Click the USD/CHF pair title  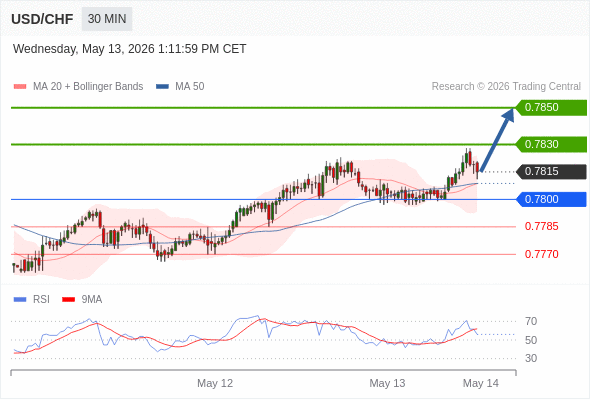(x=42, y=19)
